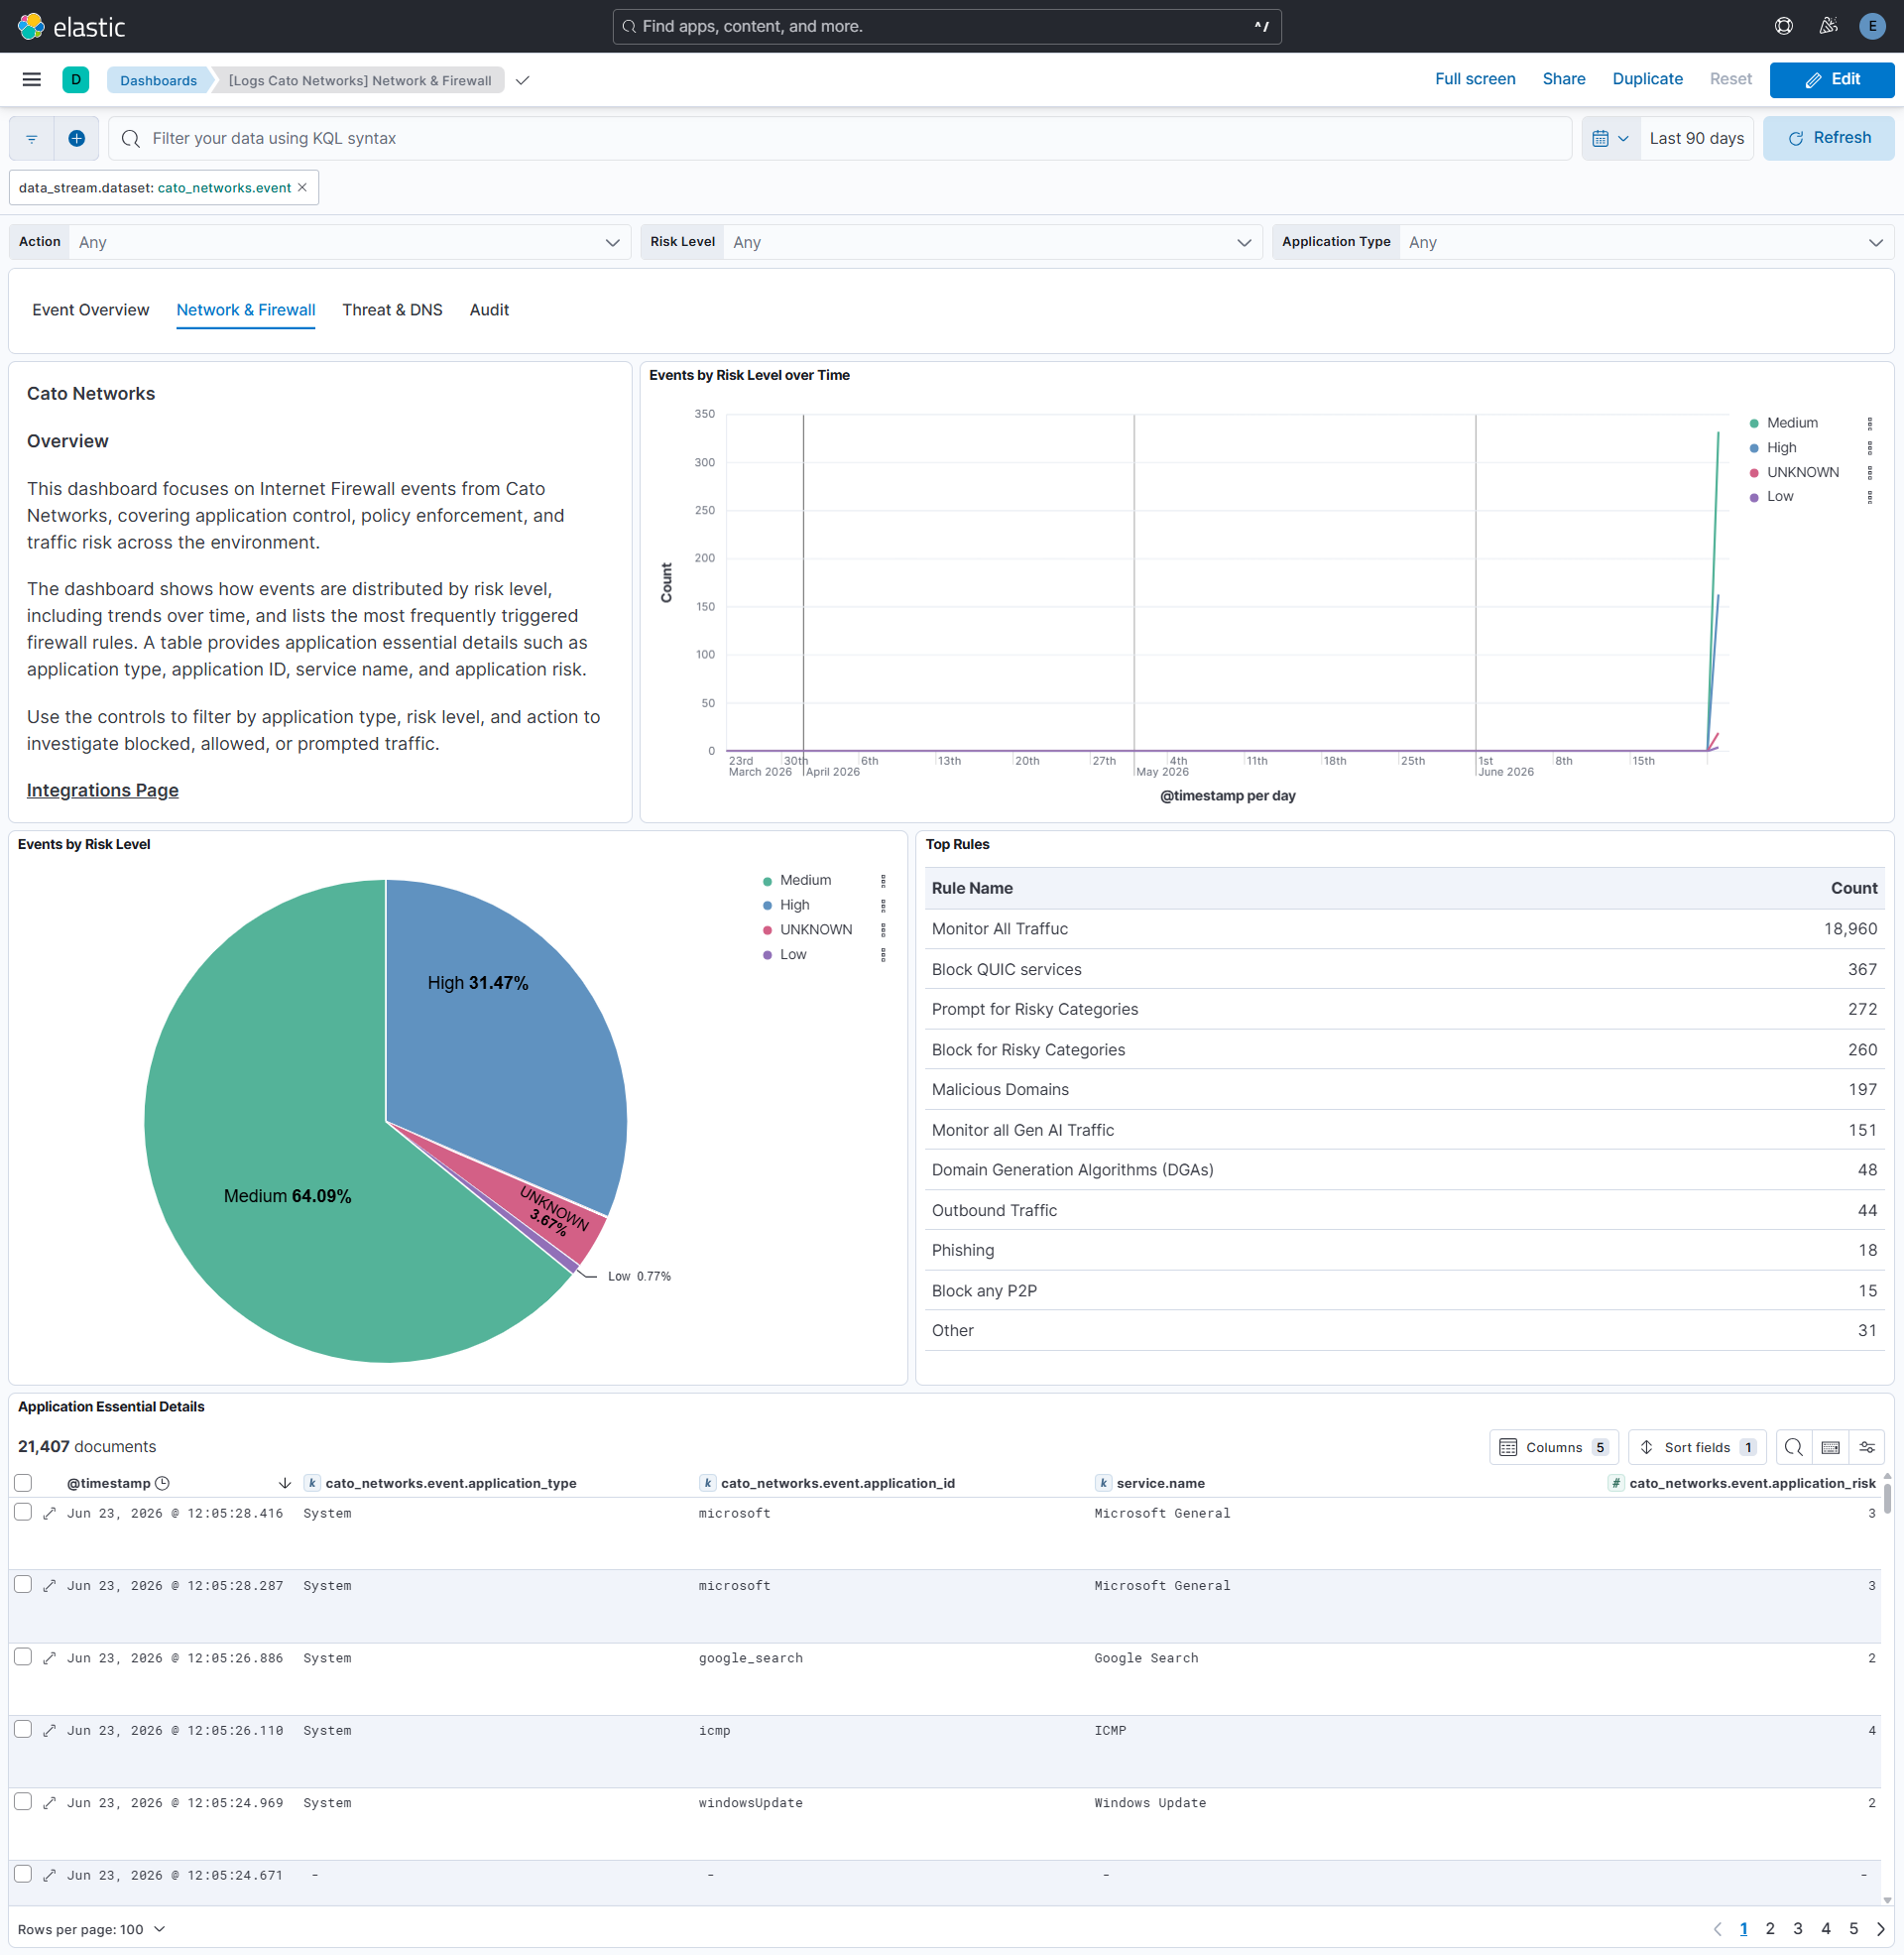Open Low legend options in line chart
The image size is (1904, 1955).
point(1869,497)
